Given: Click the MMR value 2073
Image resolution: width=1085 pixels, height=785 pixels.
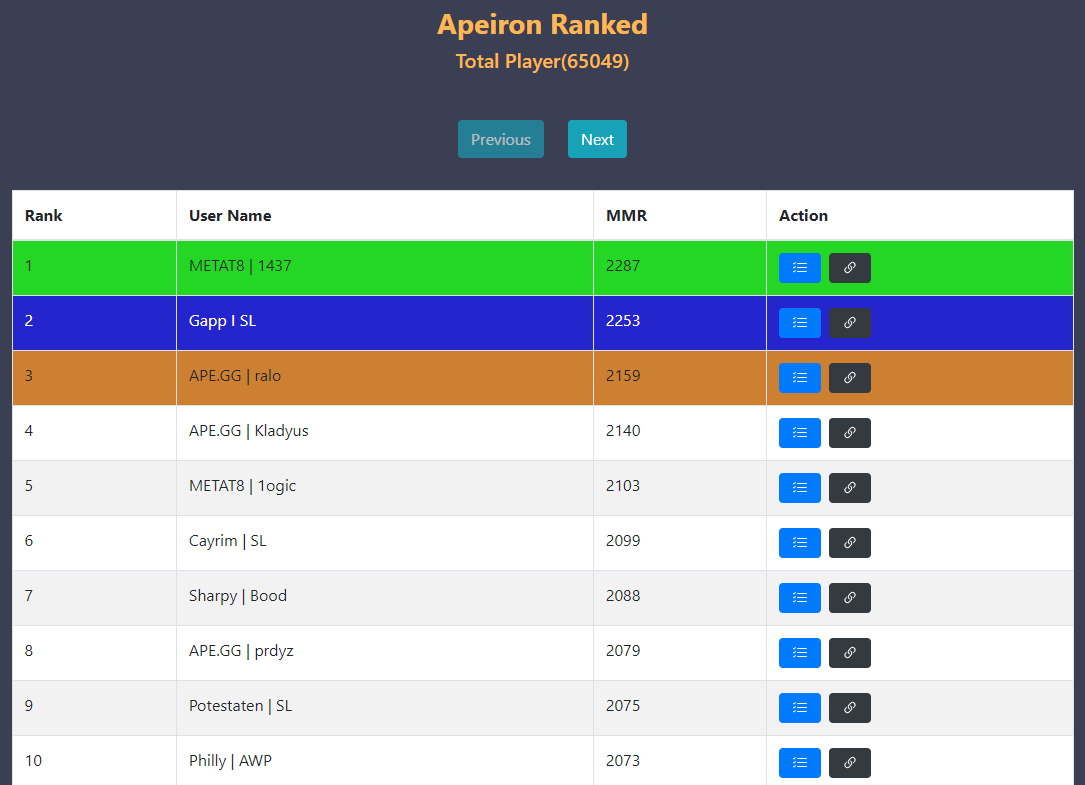Looking at the screenshot, I should (x=623, y=761).
